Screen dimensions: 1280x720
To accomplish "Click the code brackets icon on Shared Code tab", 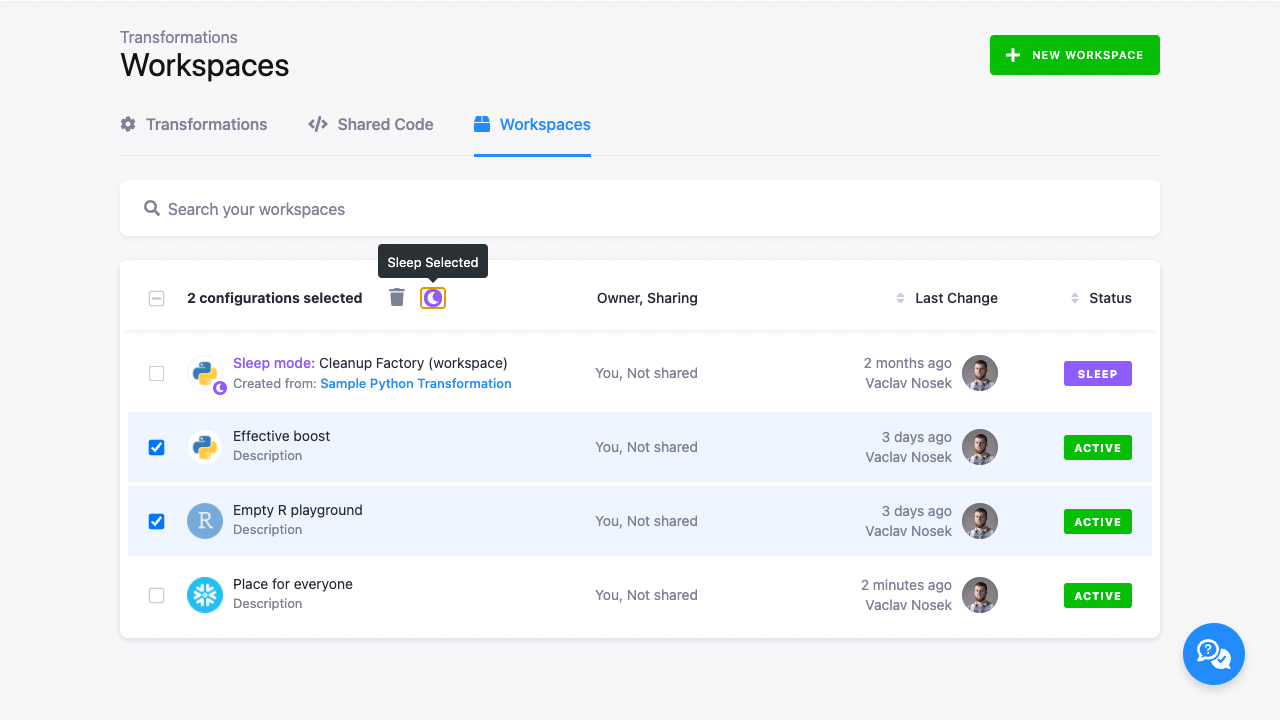I will coord(317,124).
